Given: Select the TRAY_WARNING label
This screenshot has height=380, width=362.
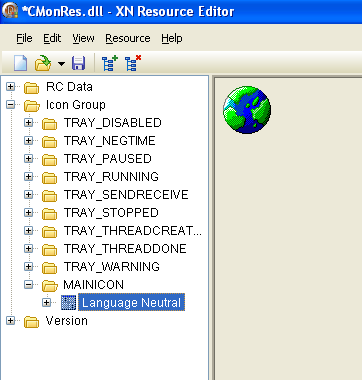Looking at the screenshot, I should click(x=112, y=267).
